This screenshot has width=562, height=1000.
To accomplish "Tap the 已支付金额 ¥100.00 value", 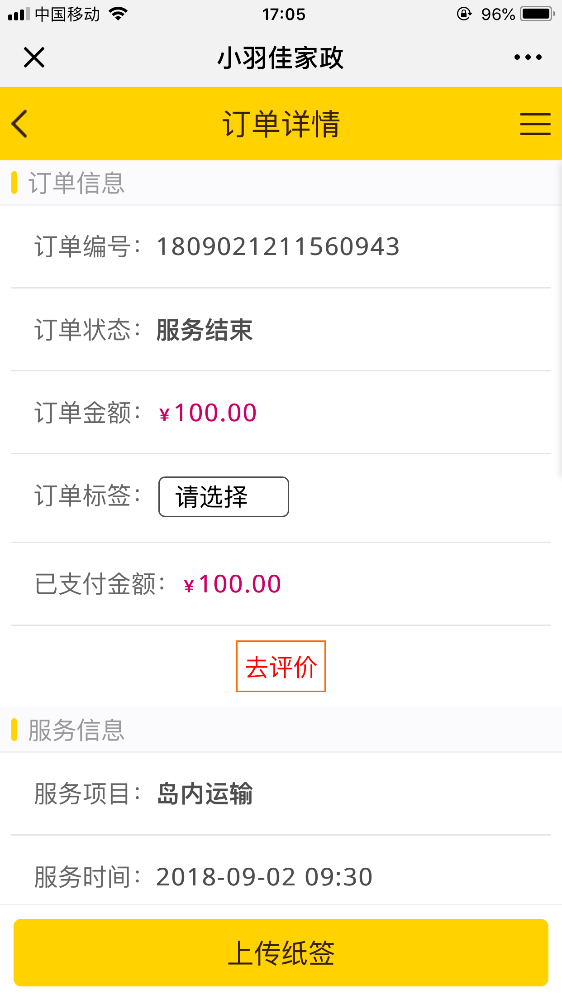I will click(x=232, y=584).
